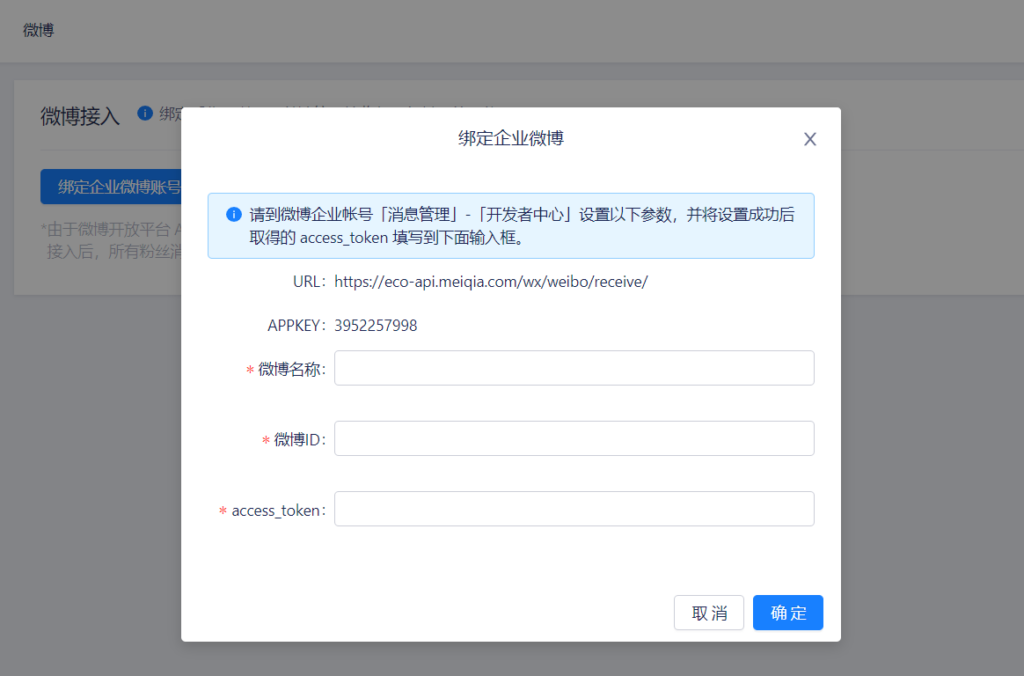Click the 微博接入 heading
Image resolution: width=1024 pixels, height=676 pixels.
click(x=80, y=116)
